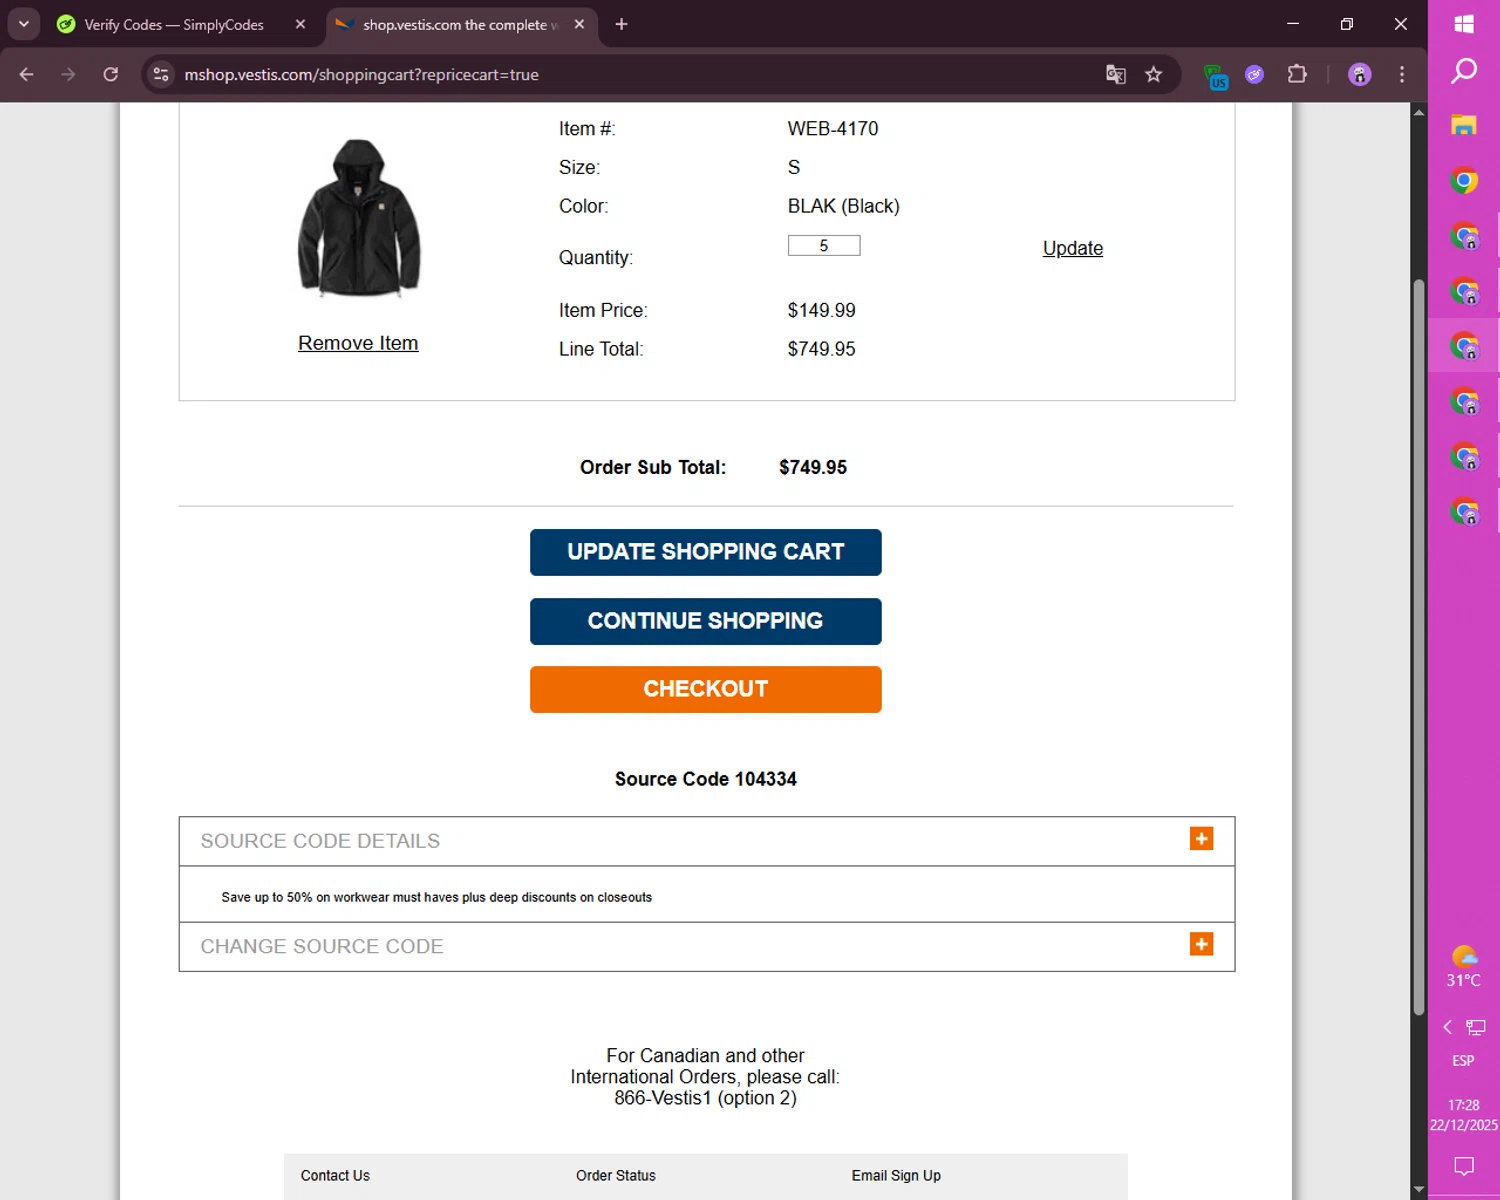Open the US VPN extension icon
The width and height of the screenshot is (1500, 1200).
tap(1216, 76)
